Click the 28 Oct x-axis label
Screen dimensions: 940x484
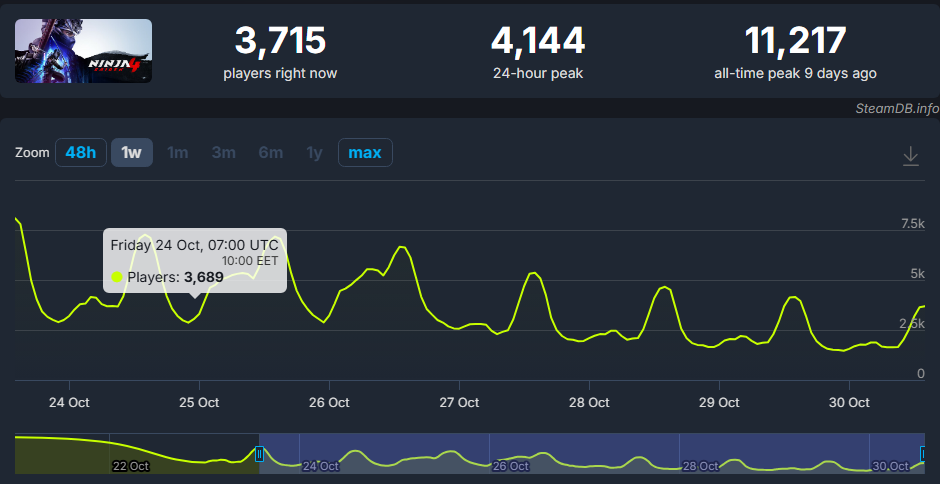(x=589, y=402)
